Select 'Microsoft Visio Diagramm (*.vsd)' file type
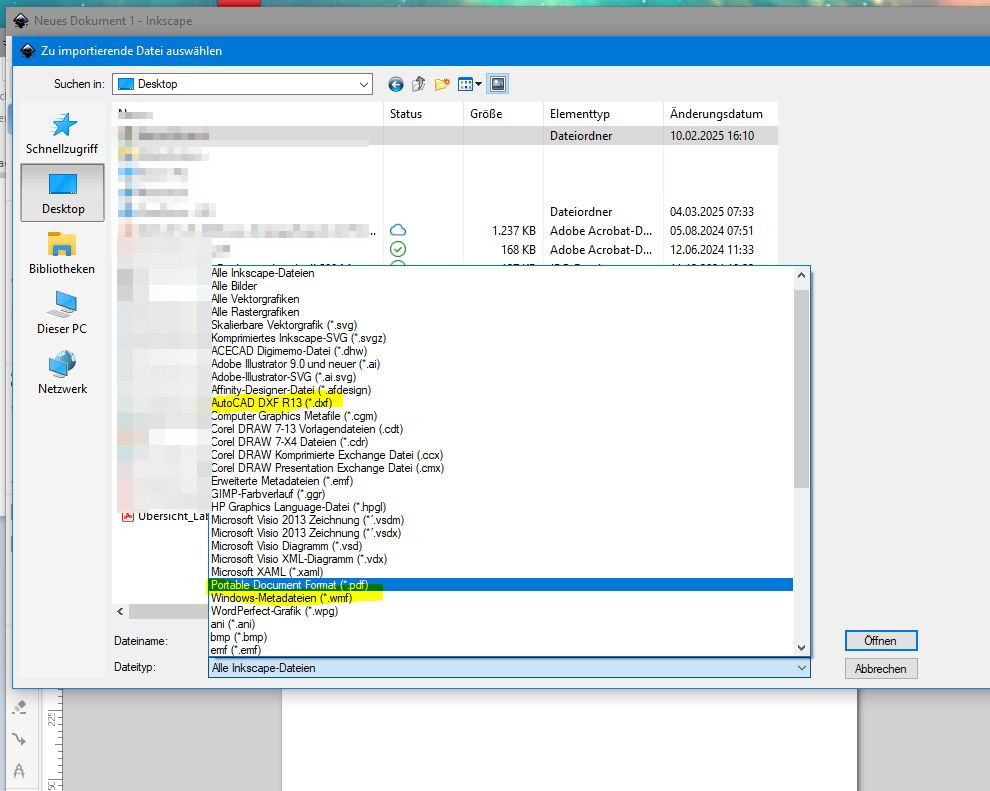Image resolution: width=990 pixels, height=791 pixels. [287, 546]
